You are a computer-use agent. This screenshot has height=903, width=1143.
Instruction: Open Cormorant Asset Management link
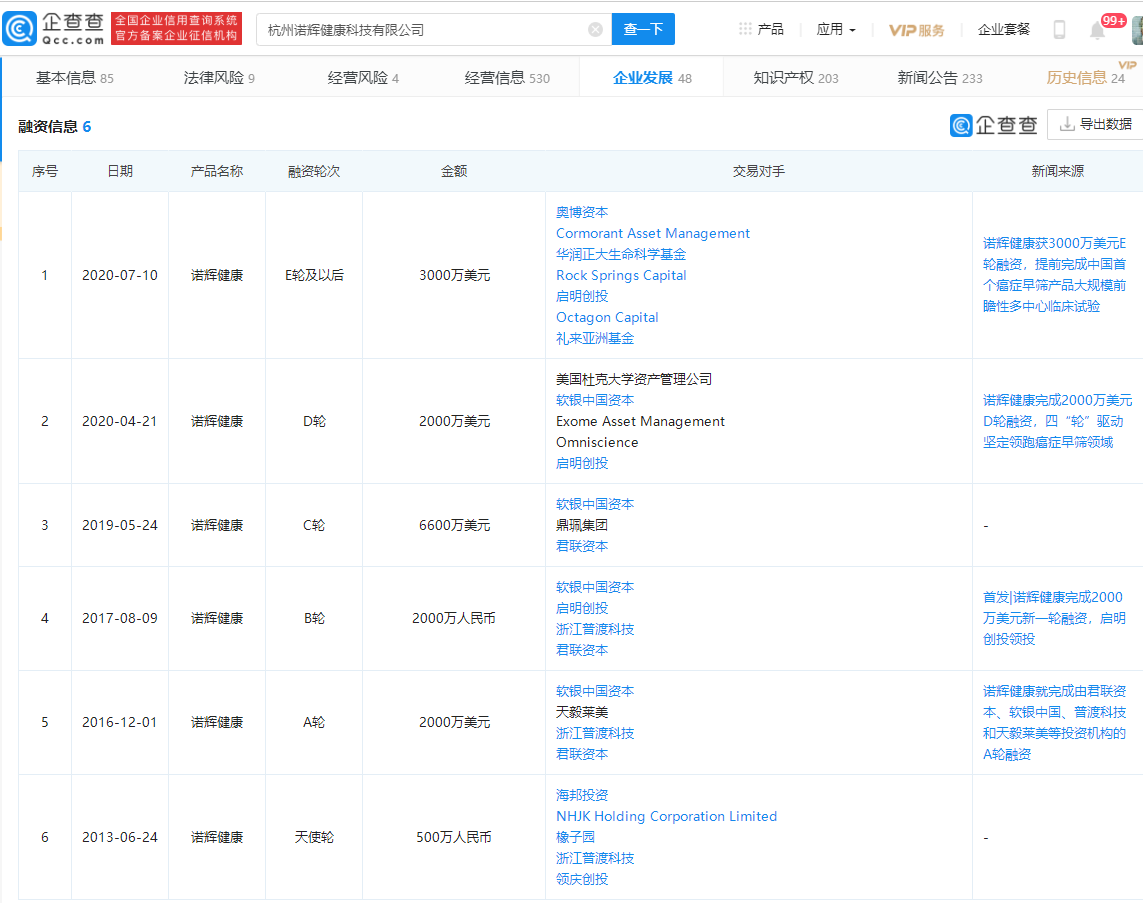pos(652,233)
